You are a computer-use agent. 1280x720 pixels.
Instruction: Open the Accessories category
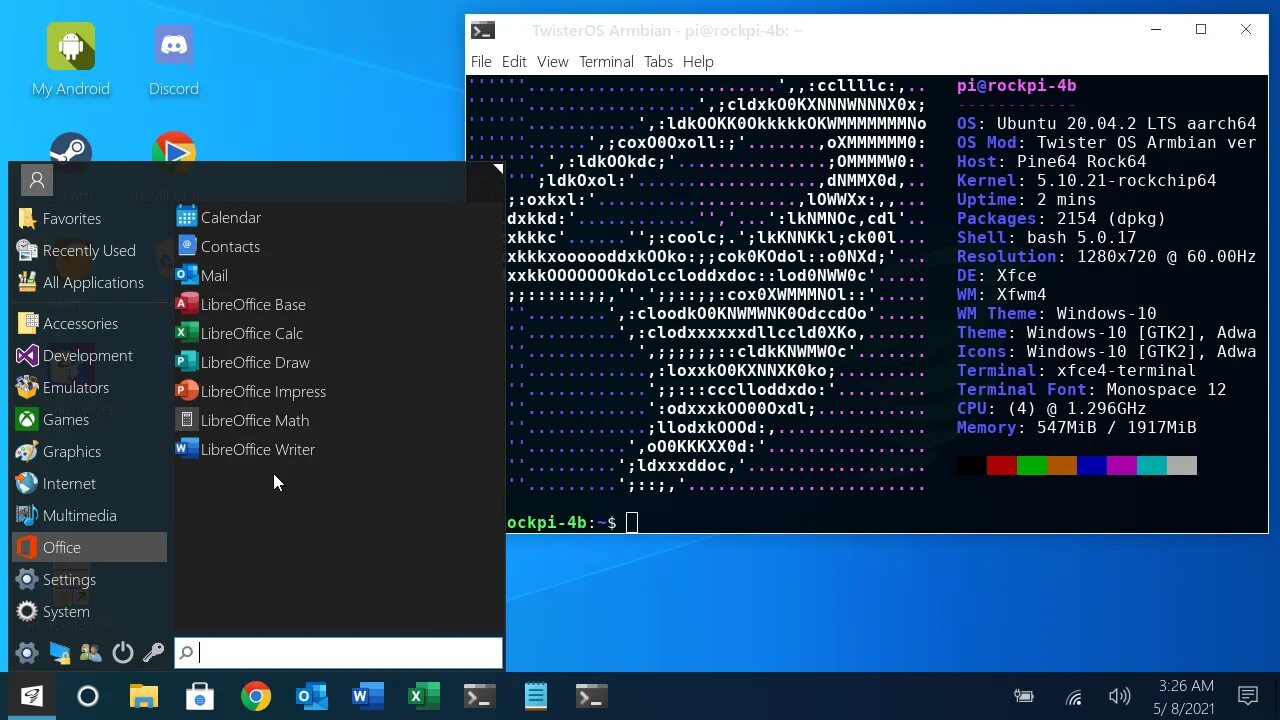point(89,323)
